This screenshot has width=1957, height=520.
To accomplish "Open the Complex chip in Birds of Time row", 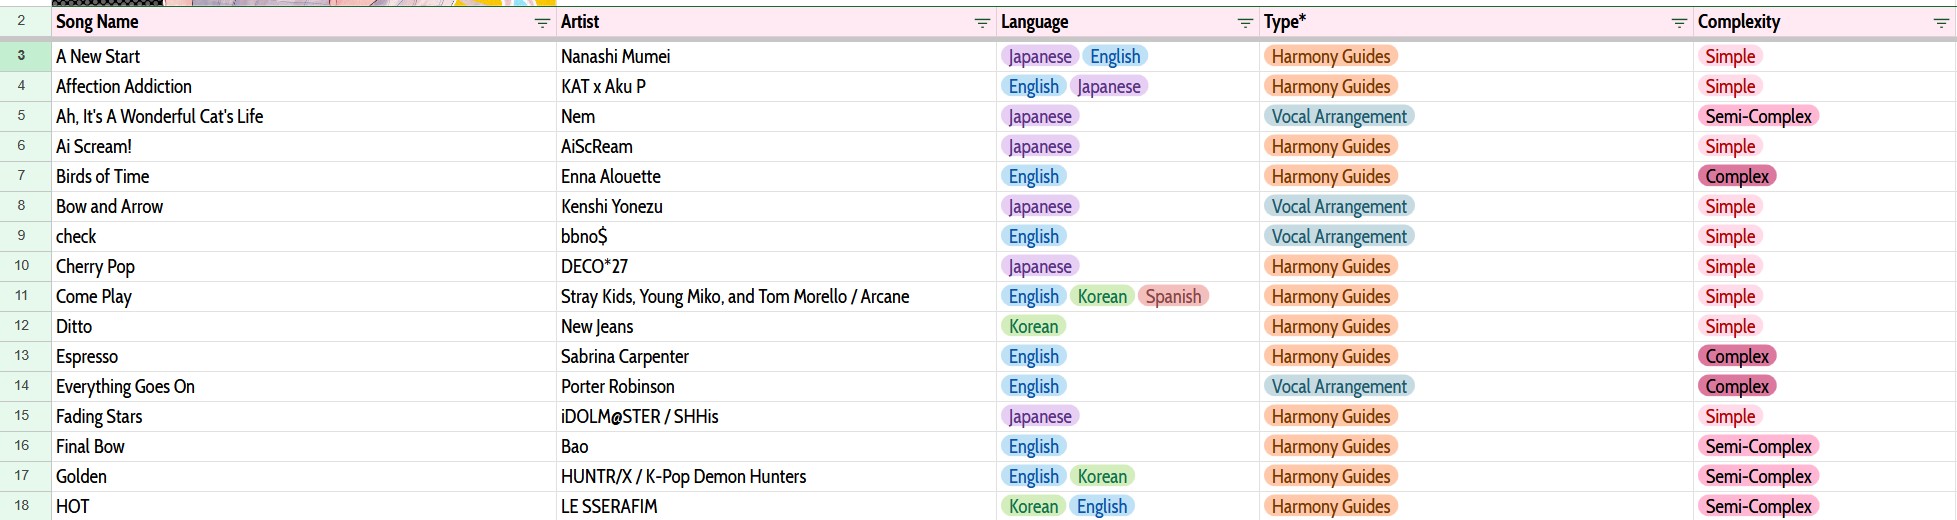I will 1737,177.
